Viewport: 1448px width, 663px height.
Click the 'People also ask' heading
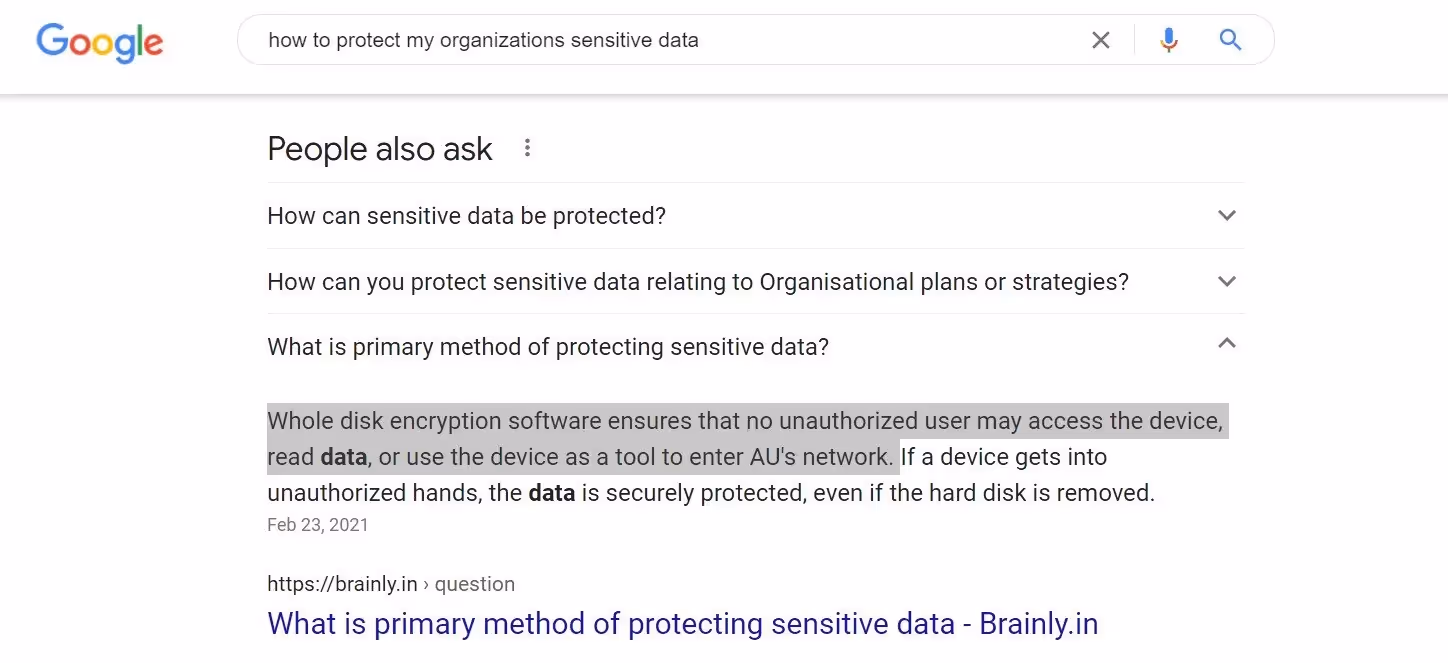379,148
